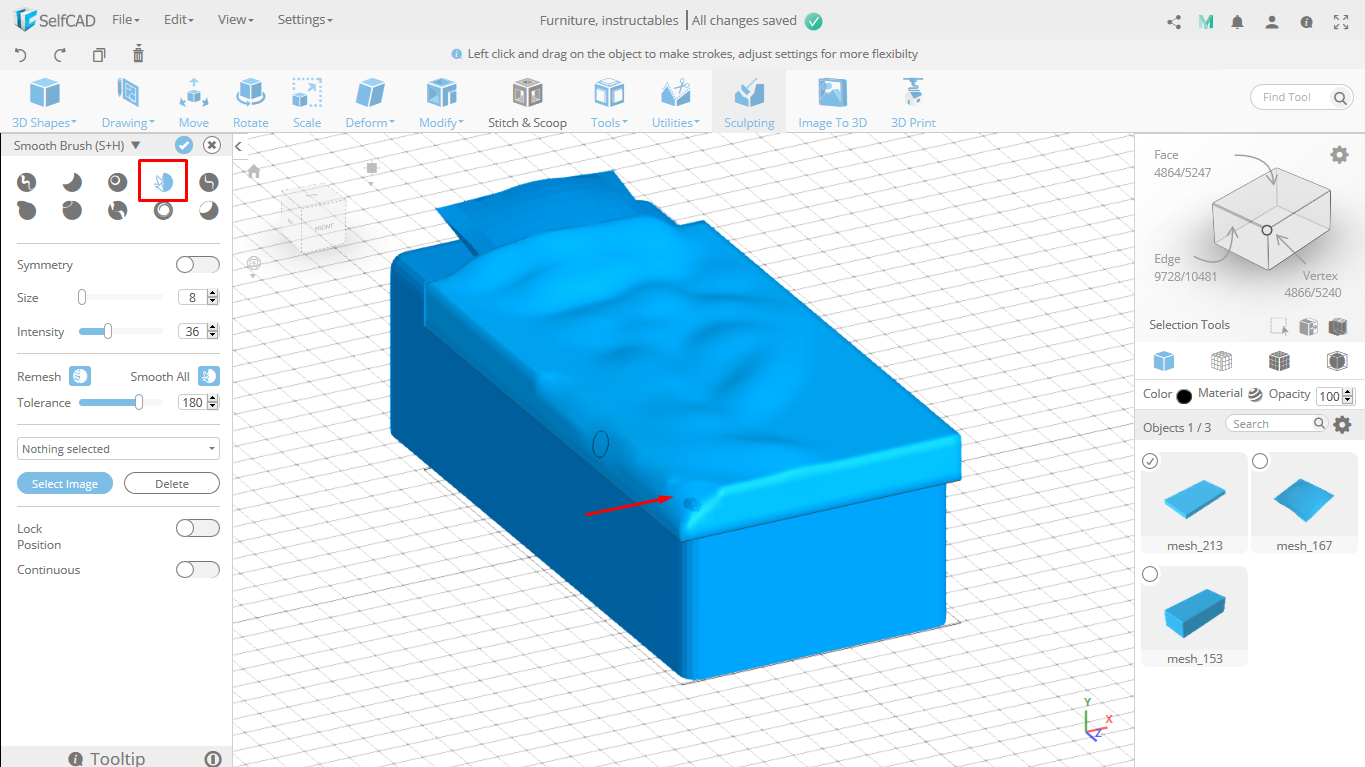This screenshot has height=767, width=1365.
Task: Open the notifications bell
Action: coord(1238,21)
